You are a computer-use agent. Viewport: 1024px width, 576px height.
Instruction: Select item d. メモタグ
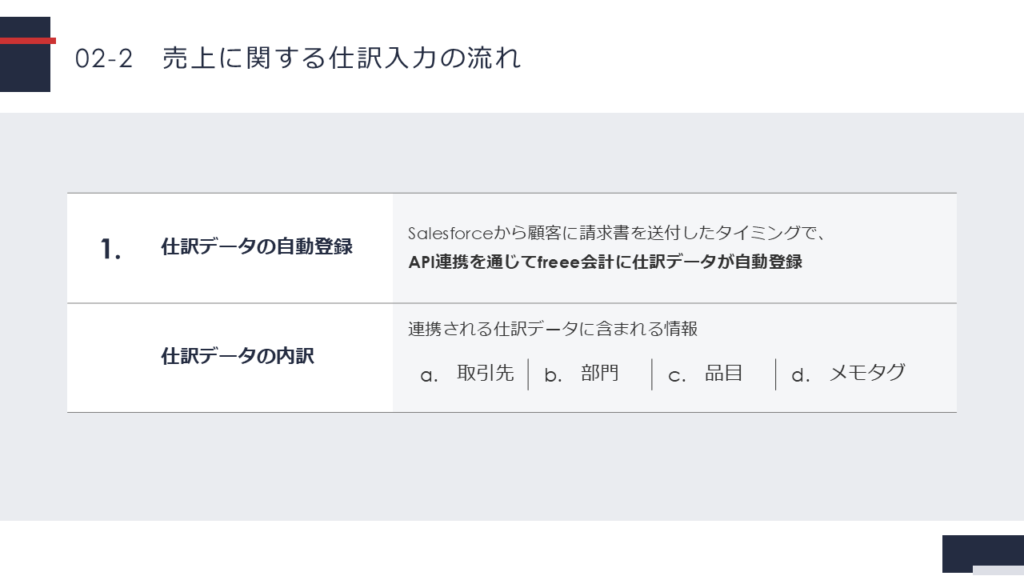point(848,374)
